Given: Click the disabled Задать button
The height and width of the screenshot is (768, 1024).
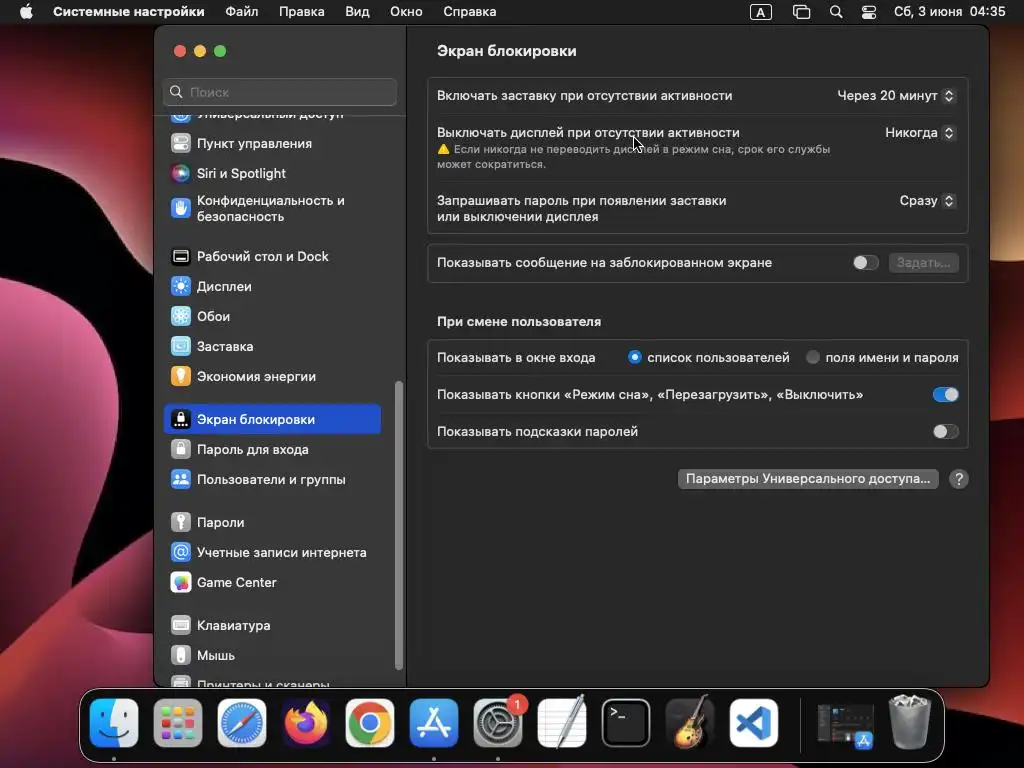Looking at the screenshot, I should 923,263.
